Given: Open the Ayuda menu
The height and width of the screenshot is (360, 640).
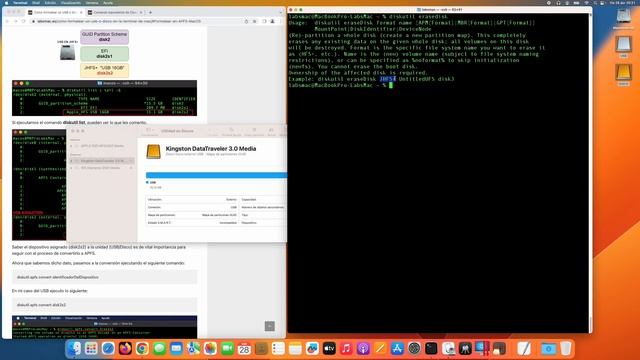Looking at the screenshot, I should click(108, 2).
